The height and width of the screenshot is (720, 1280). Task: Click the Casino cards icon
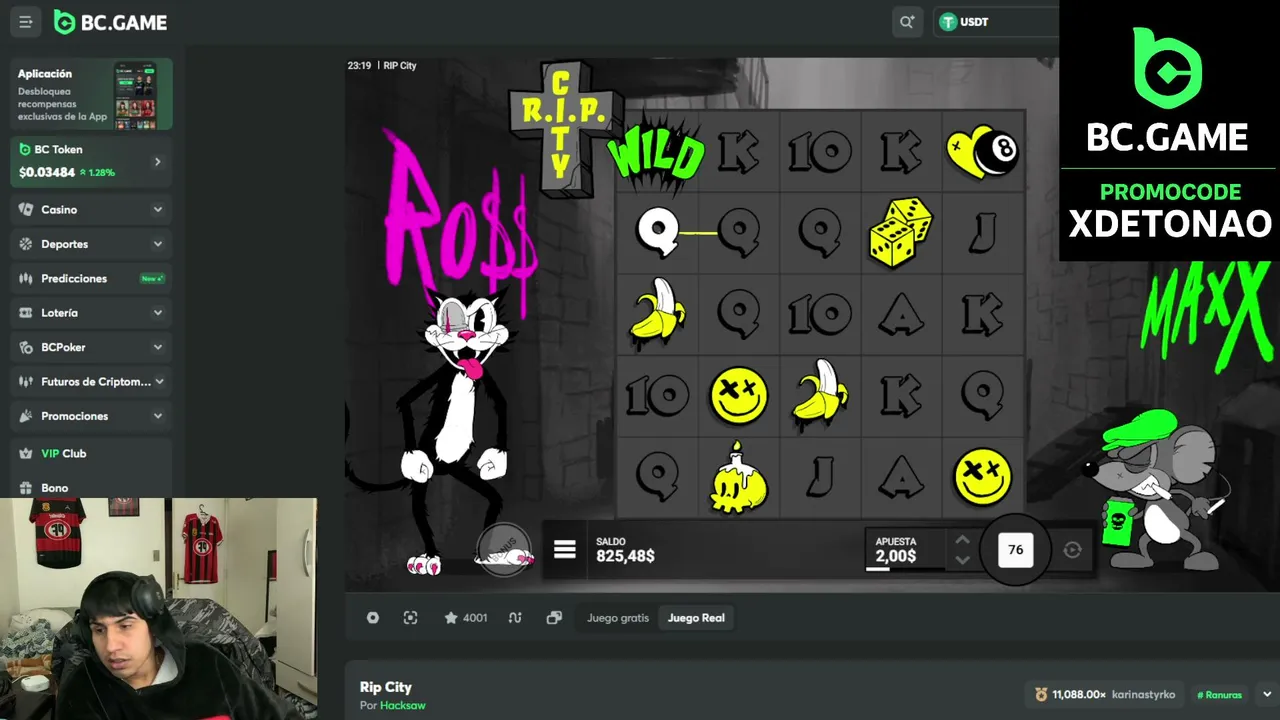[x=25, y=210]
